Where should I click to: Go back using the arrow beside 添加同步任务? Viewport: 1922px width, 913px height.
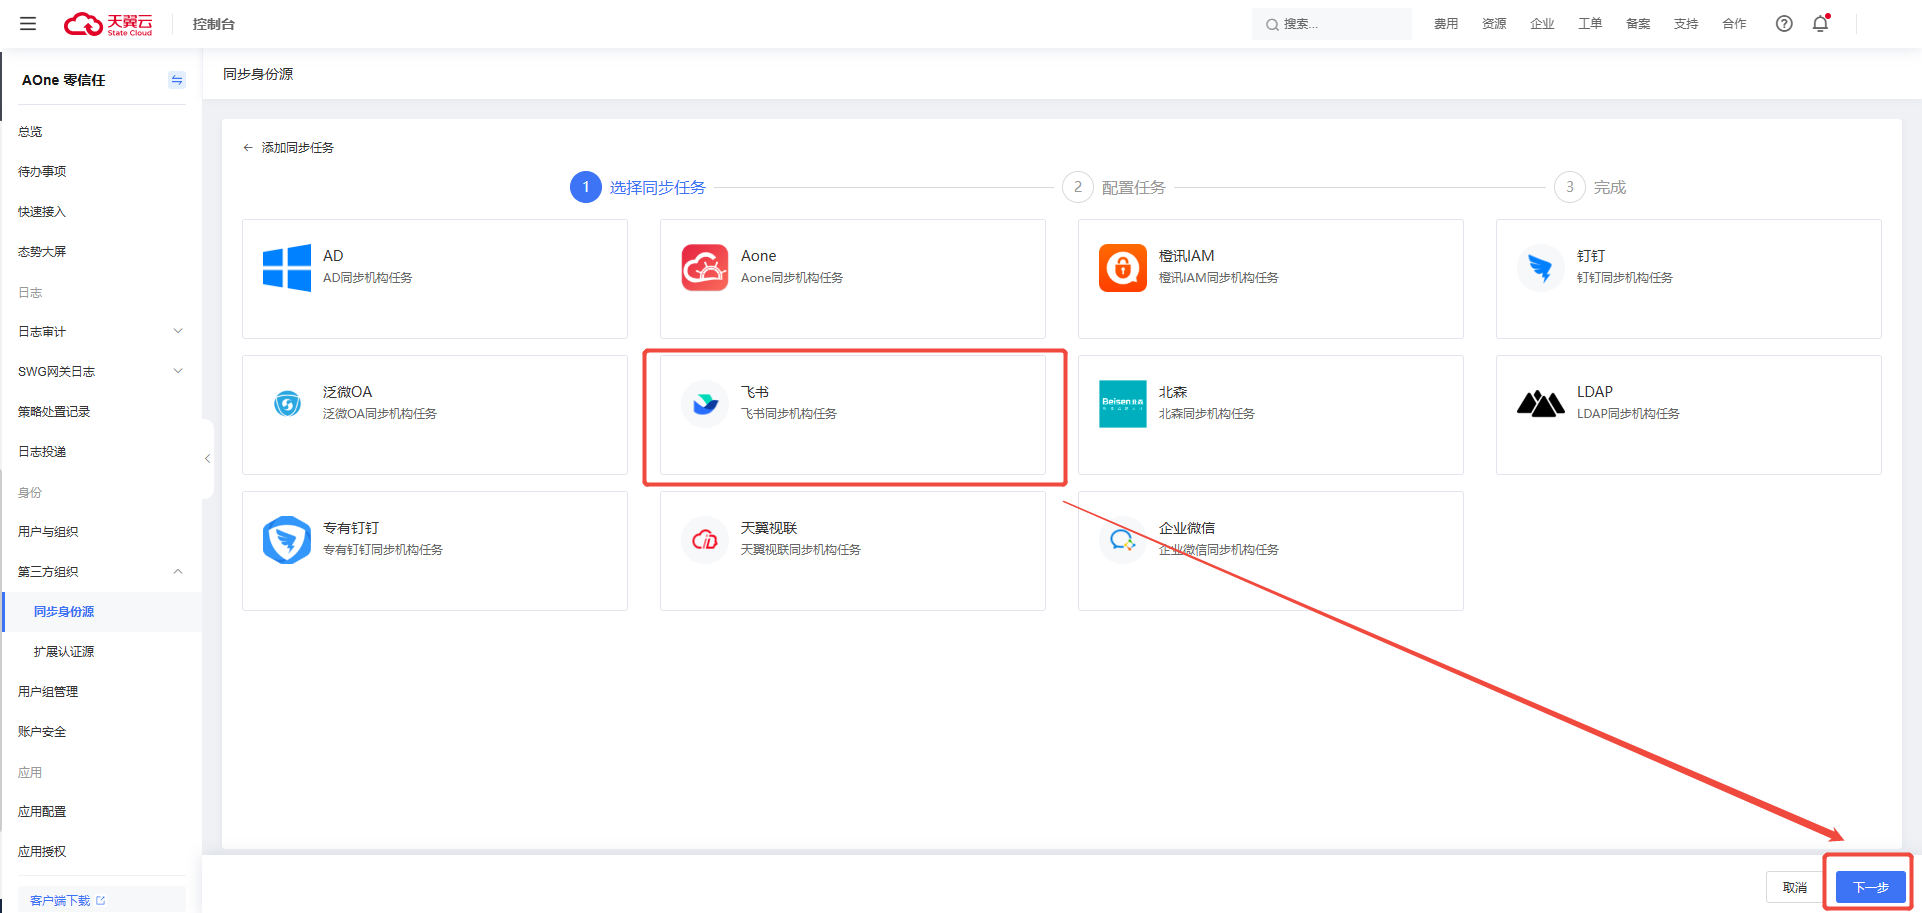tap(248, 148)
